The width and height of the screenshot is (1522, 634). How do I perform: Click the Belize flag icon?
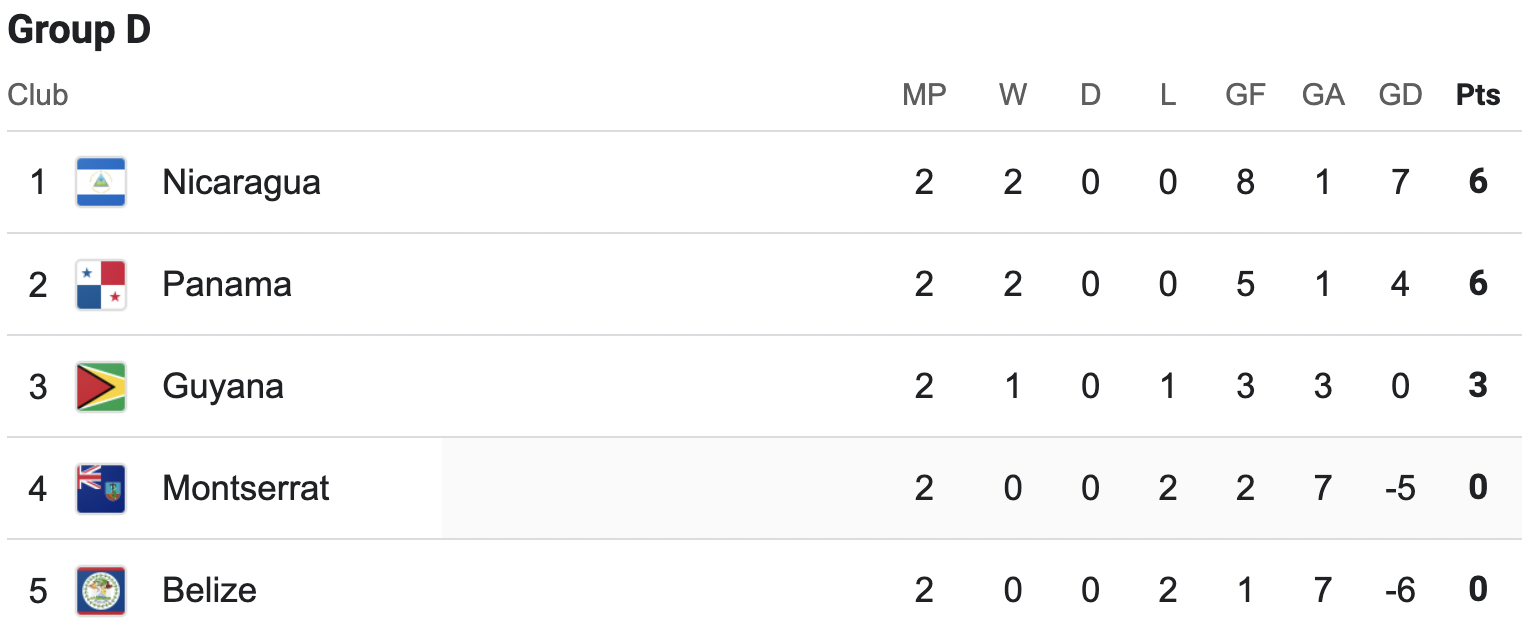click(101, 590)
